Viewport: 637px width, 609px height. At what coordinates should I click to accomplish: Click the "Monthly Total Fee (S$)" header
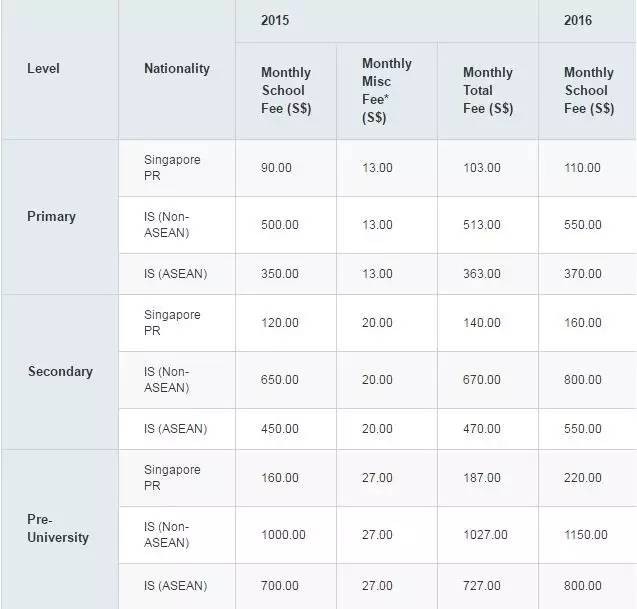(x=487, y=90)
